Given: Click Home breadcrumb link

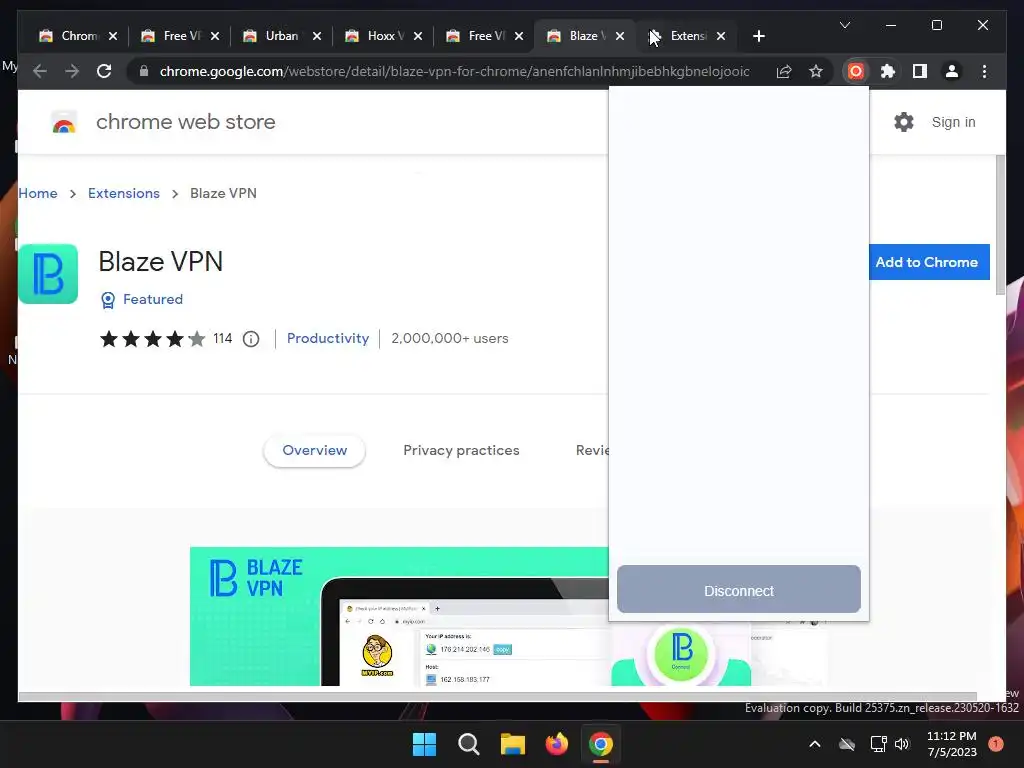Looking at the screenshot, I should 38,193.
